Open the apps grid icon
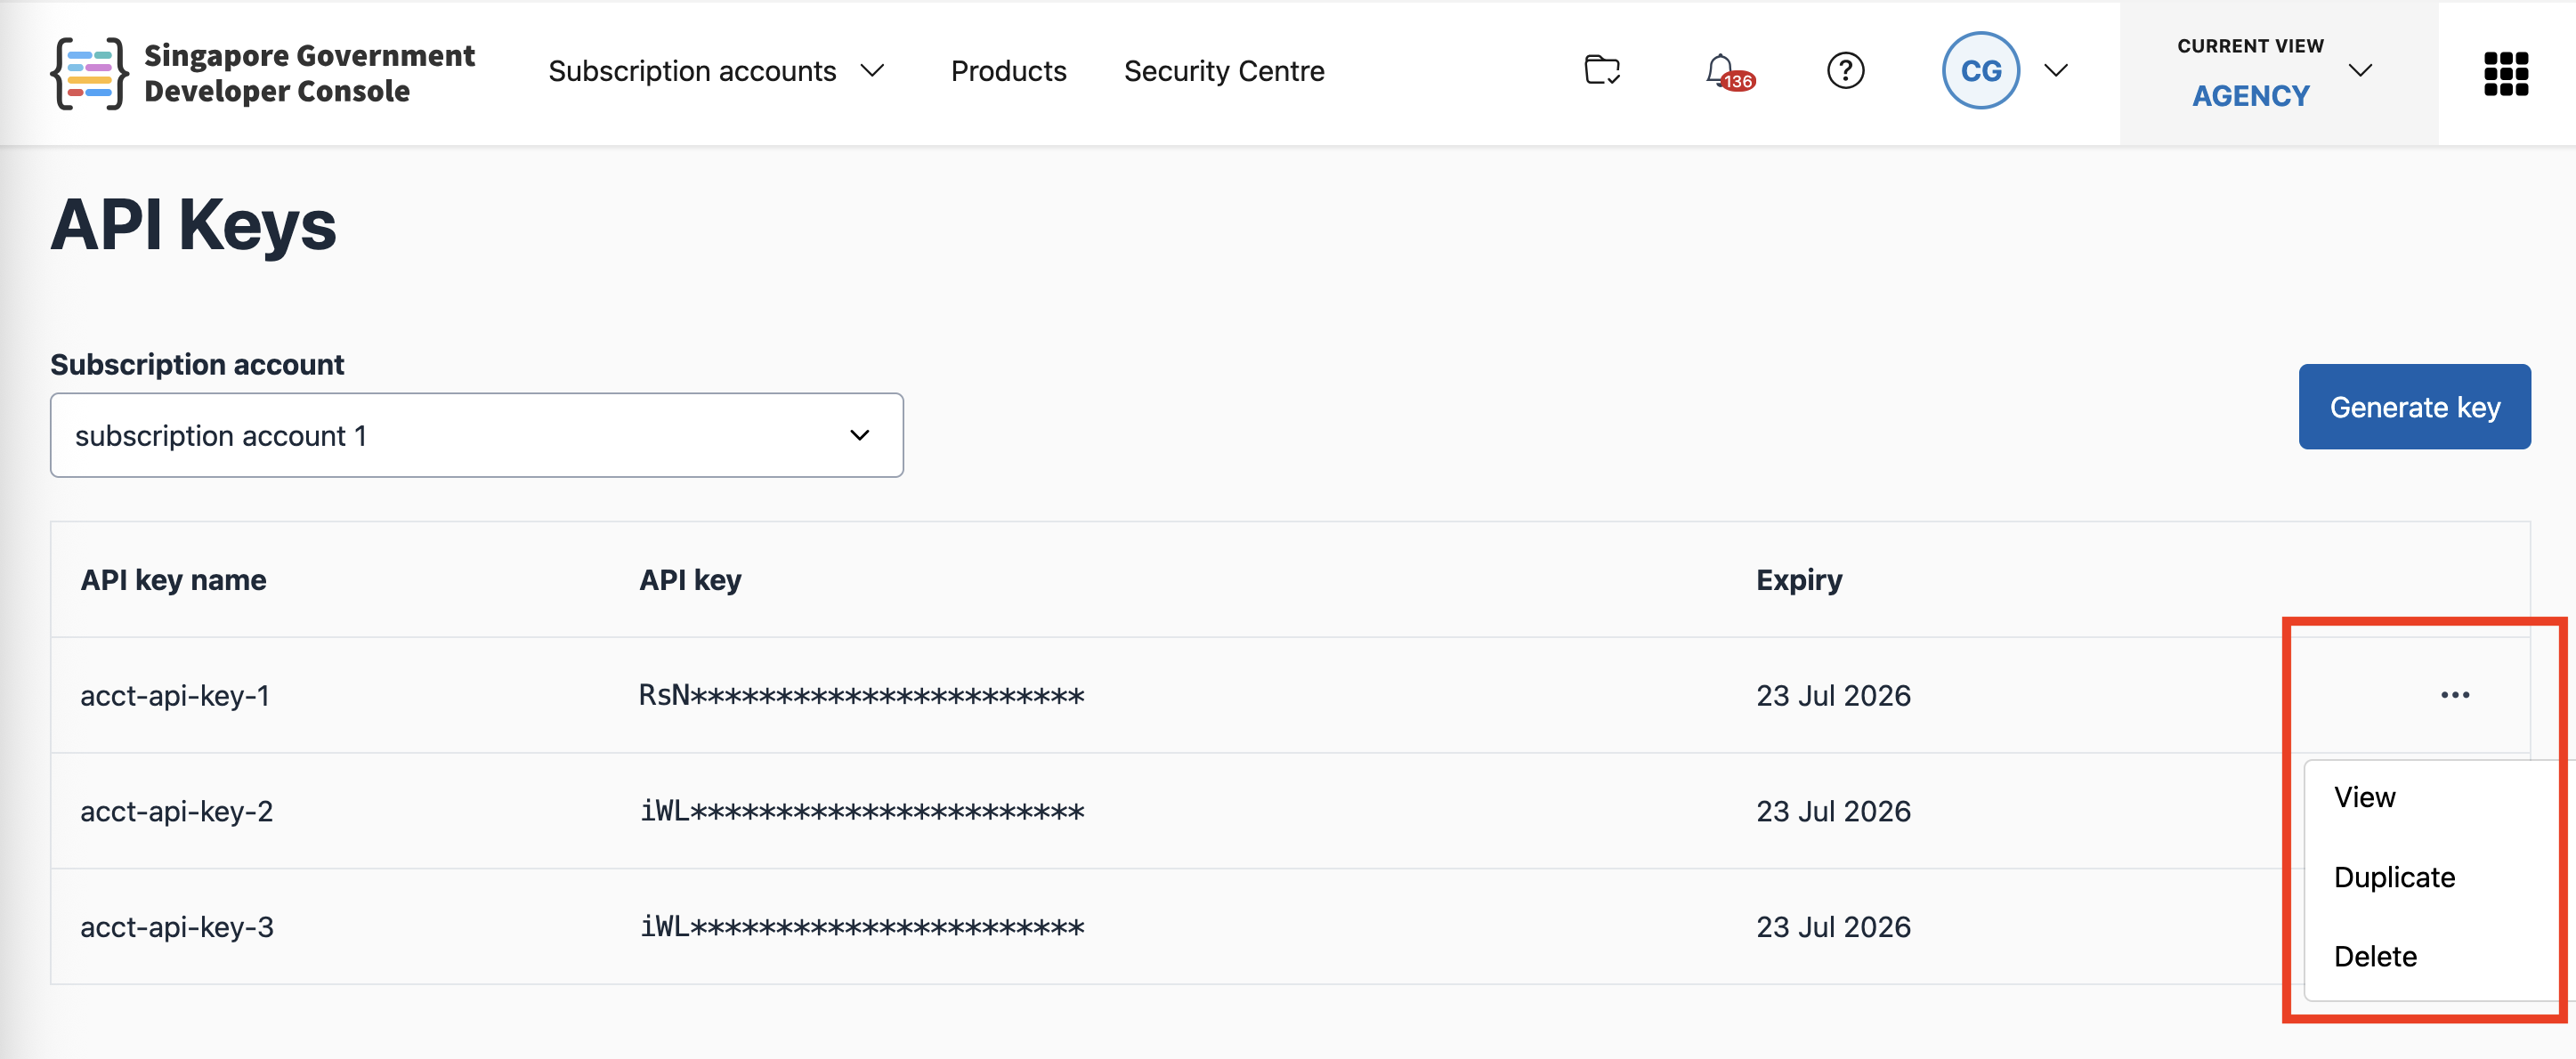 (2505, 73)
